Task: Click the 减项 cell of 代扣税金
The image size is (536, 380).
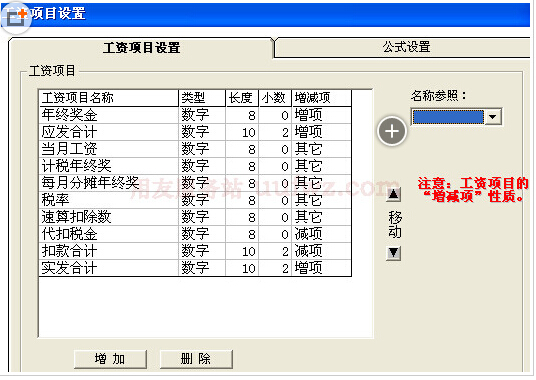Action: pos(321,234)
